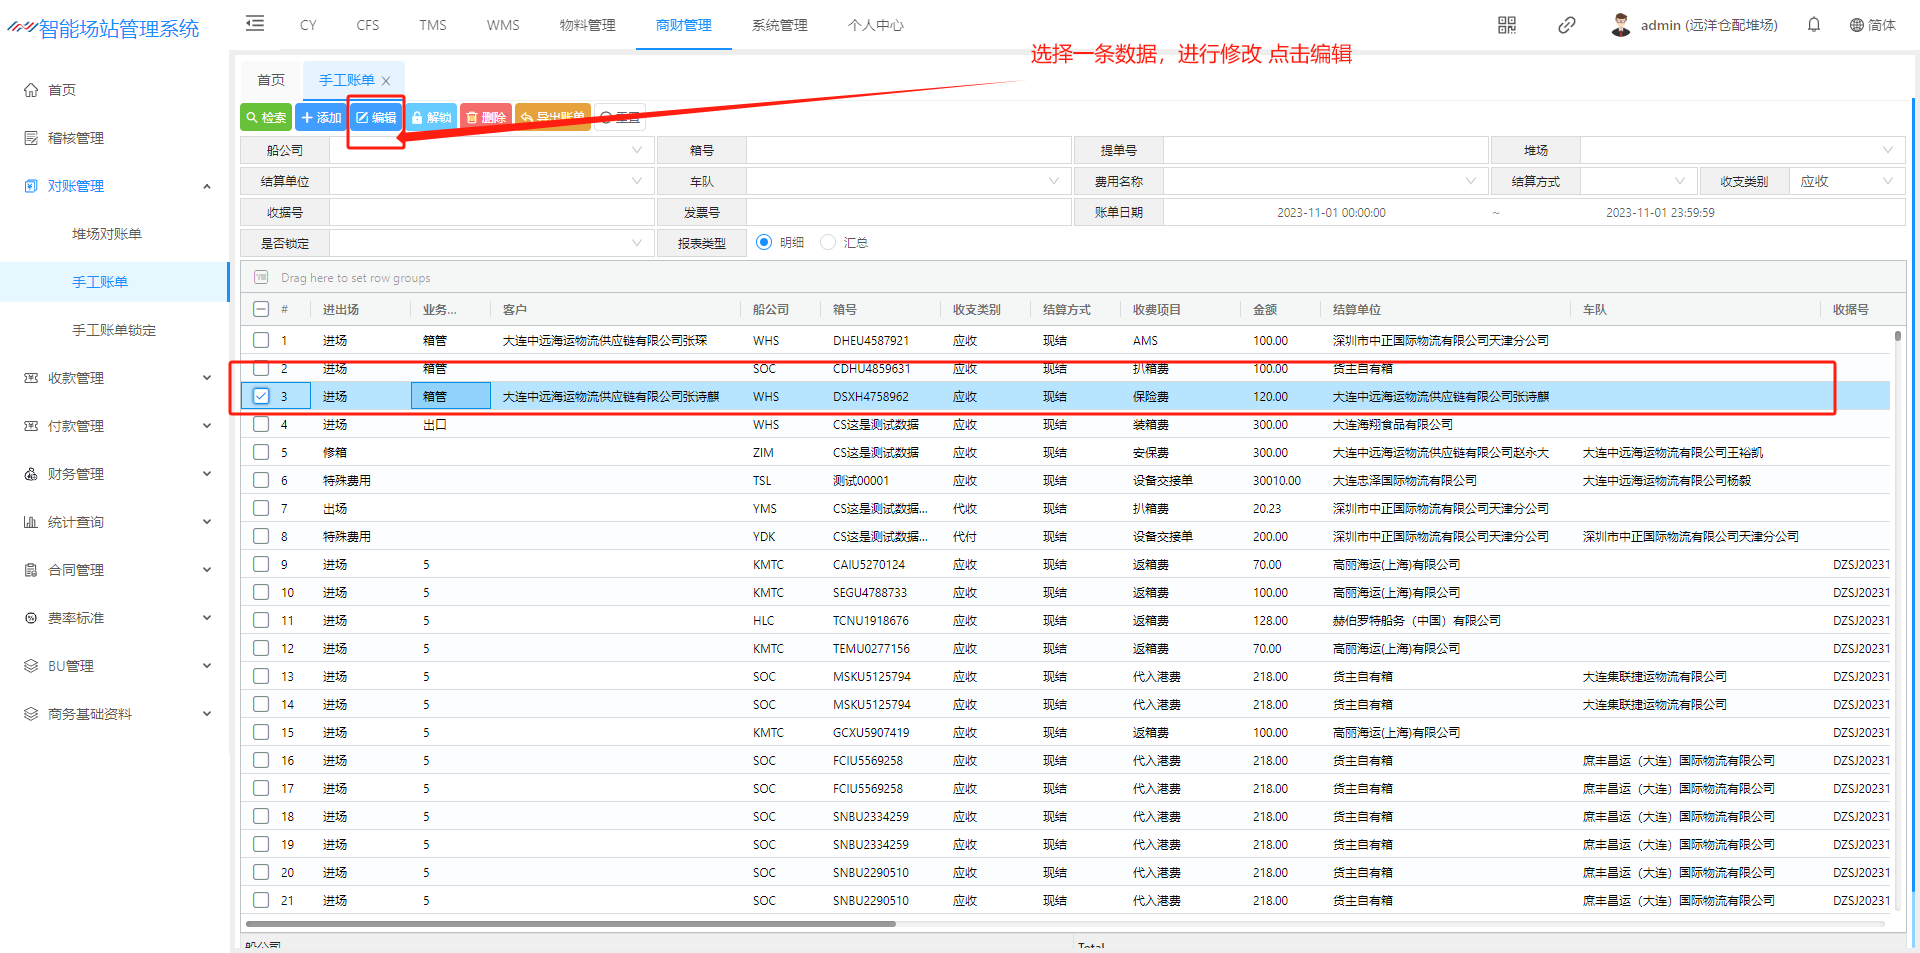Viewport: 1920px width, 953px height.
Task: Open the 船公司 dropdown
Action: 491,150
